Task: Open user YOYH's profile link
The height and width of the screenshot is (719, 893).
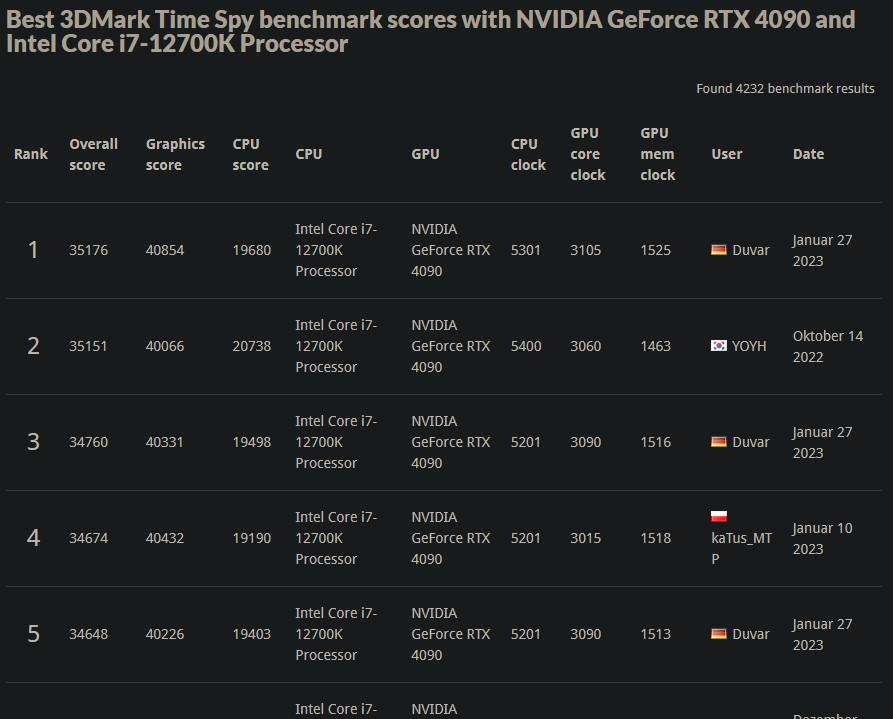Action: [749, 346]
